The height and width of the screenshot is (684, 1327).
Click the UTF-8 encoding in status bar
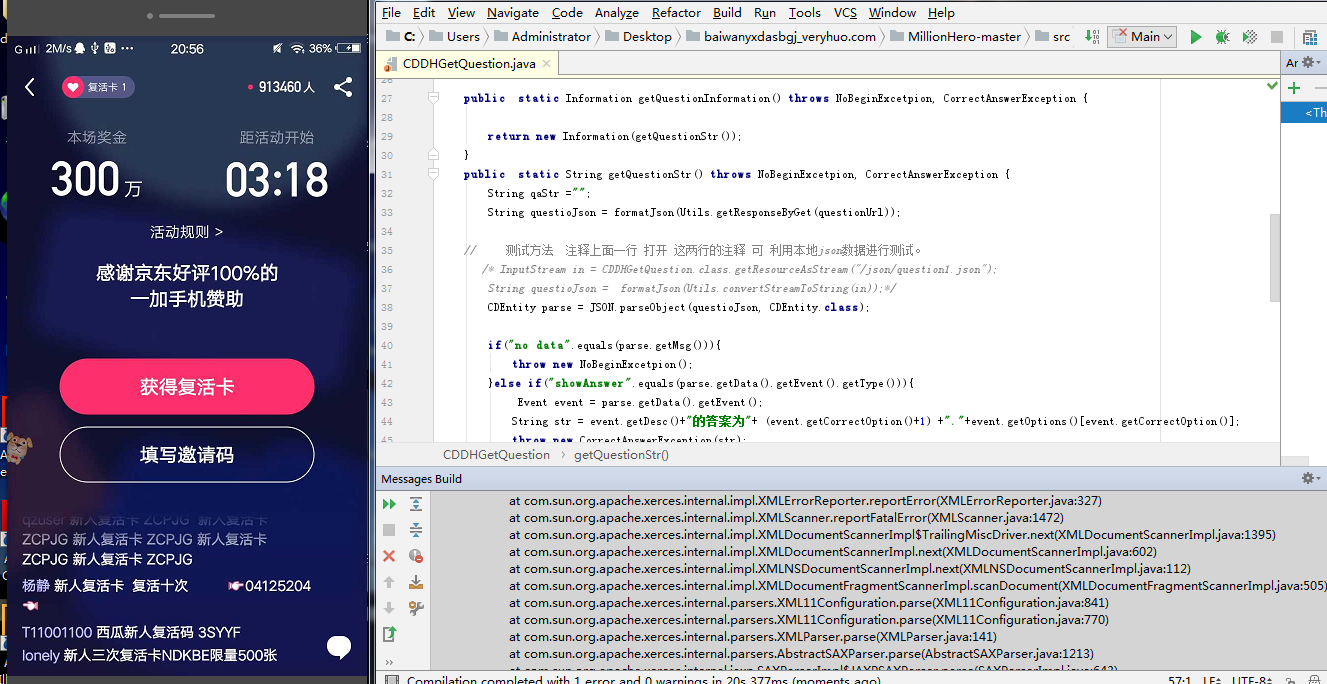1250,681
